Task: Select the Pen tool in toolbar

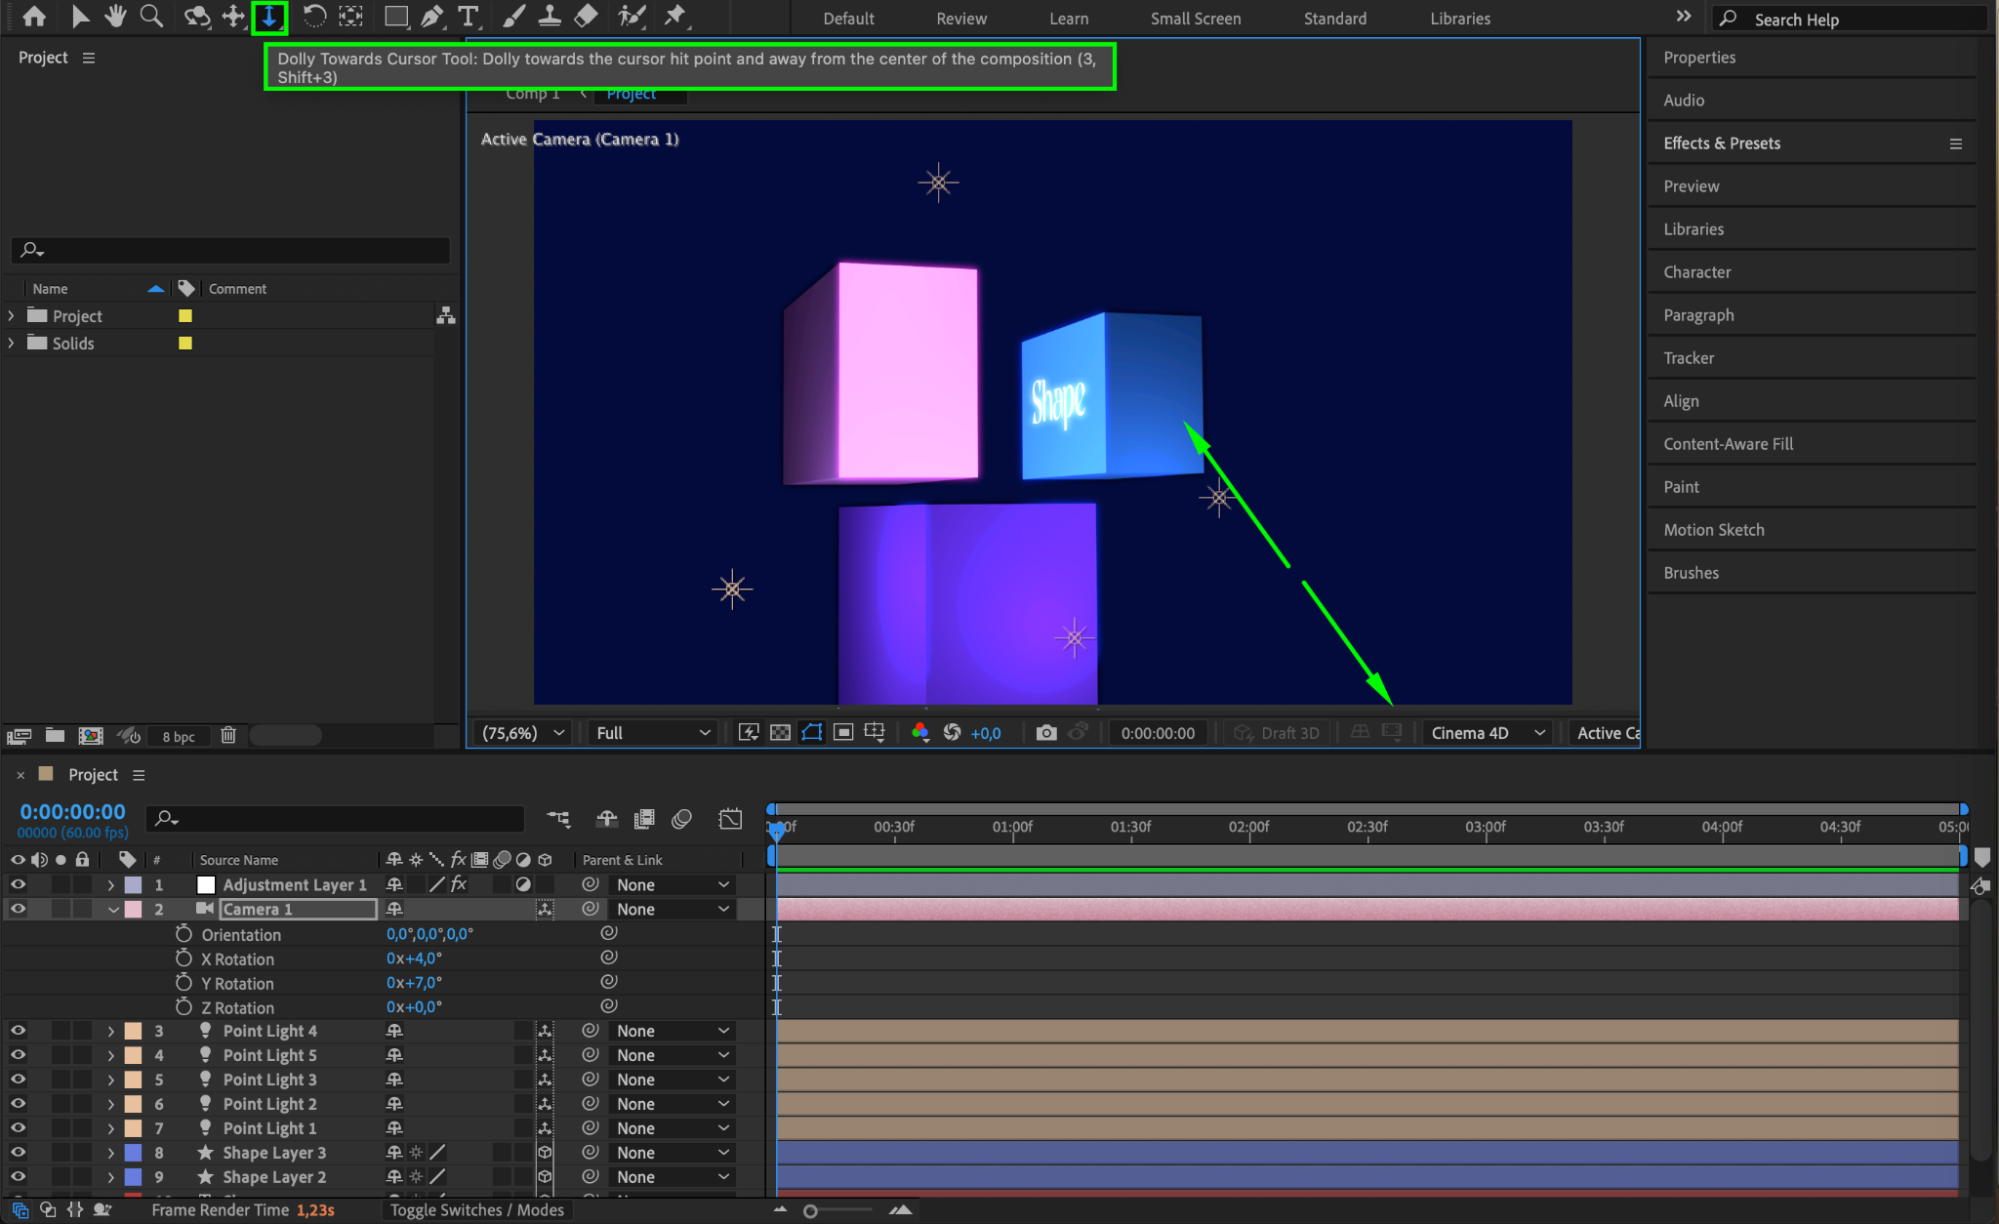Action: [432, 16]
